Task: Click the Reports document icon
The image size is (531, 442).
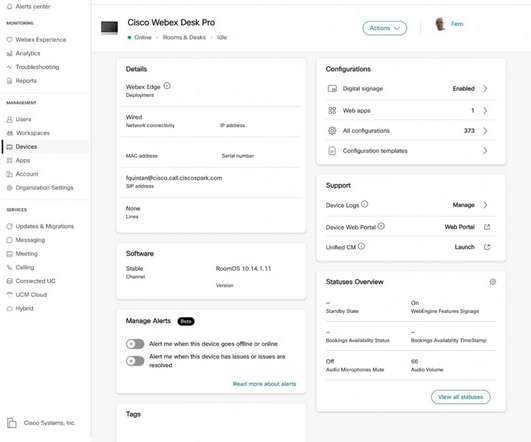Action: pyautogui.click(x=9, y=81)
